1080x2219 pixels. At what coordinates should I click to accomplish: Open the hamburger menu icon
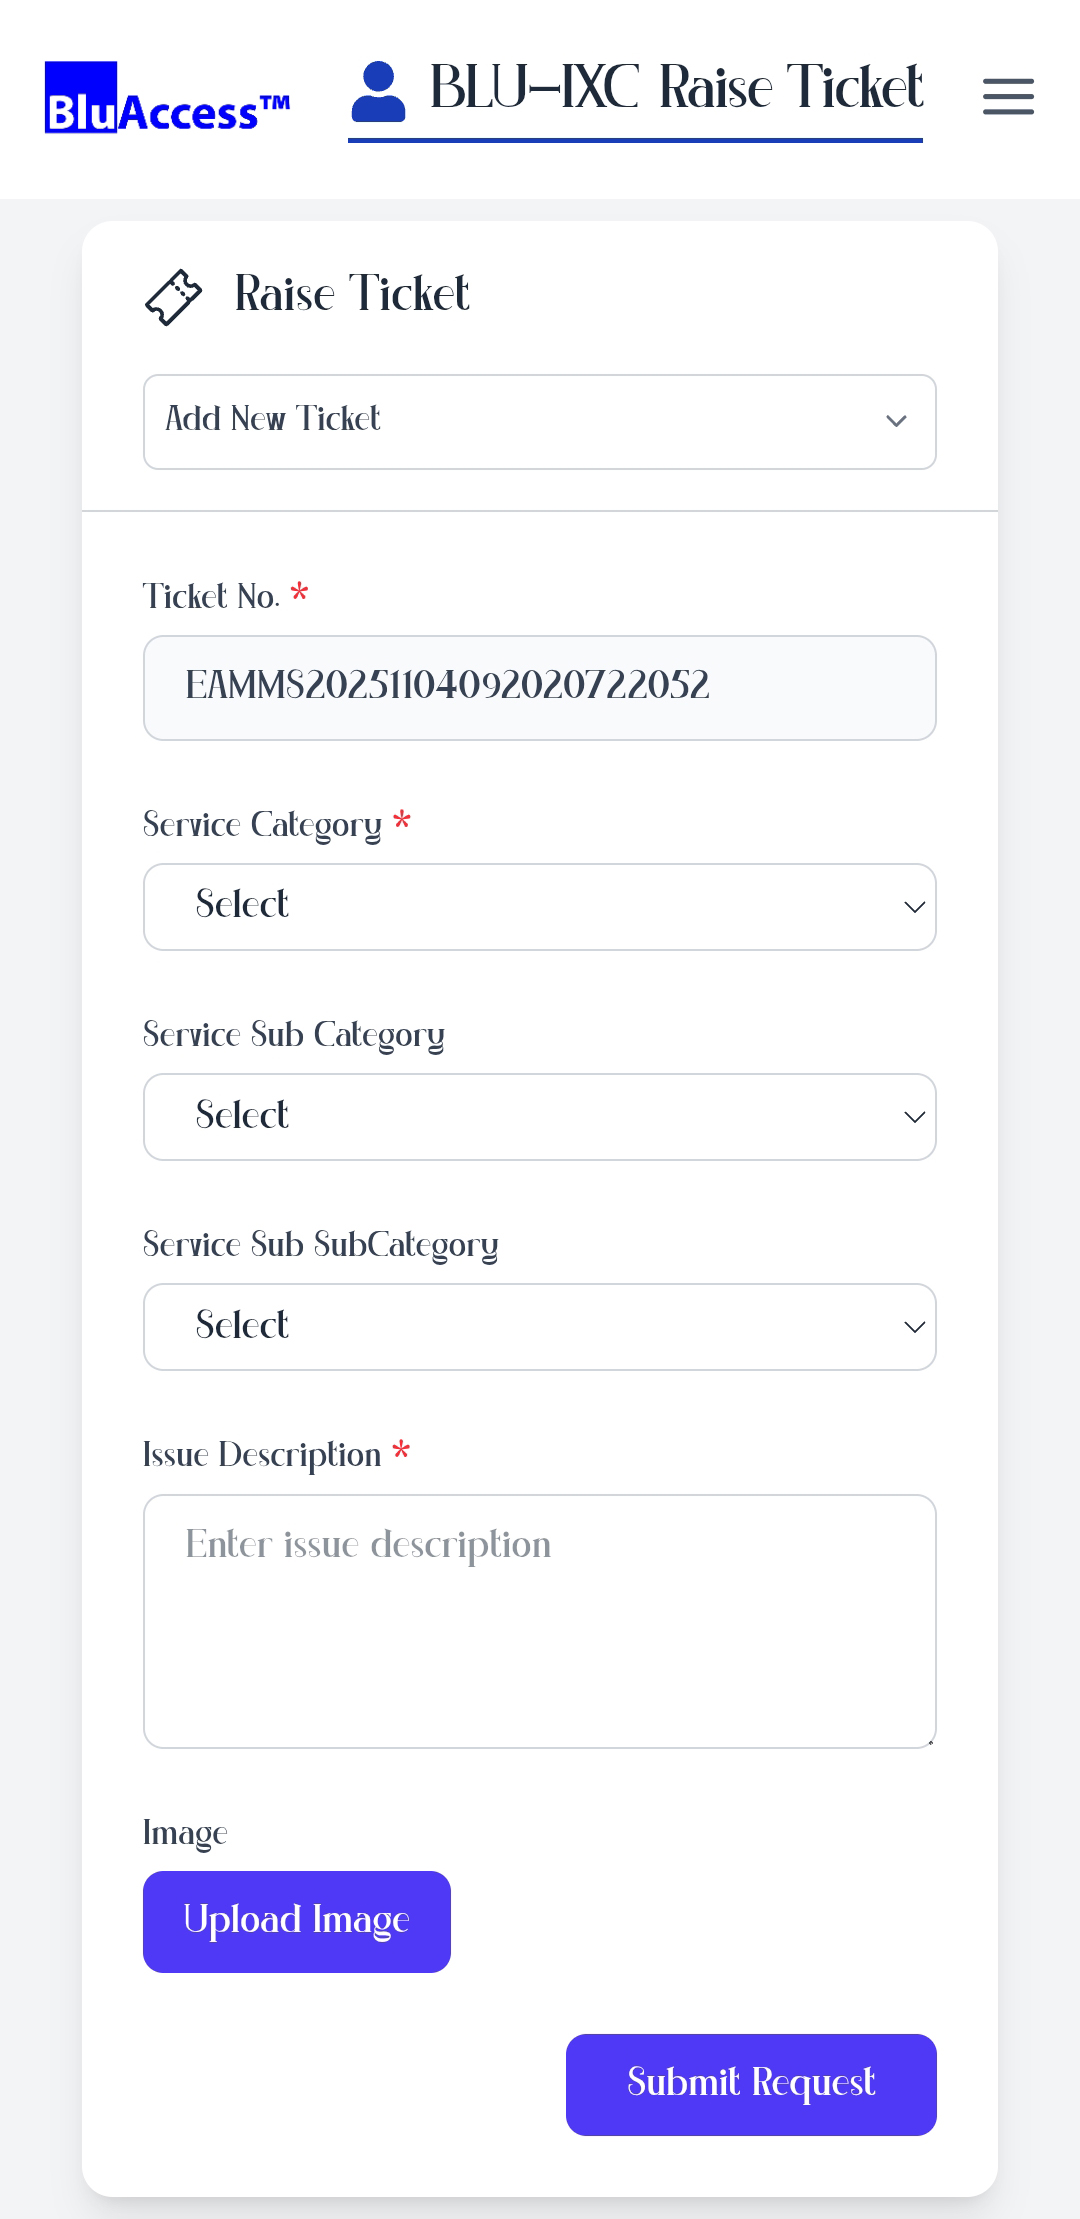(x=1008, y=97)
